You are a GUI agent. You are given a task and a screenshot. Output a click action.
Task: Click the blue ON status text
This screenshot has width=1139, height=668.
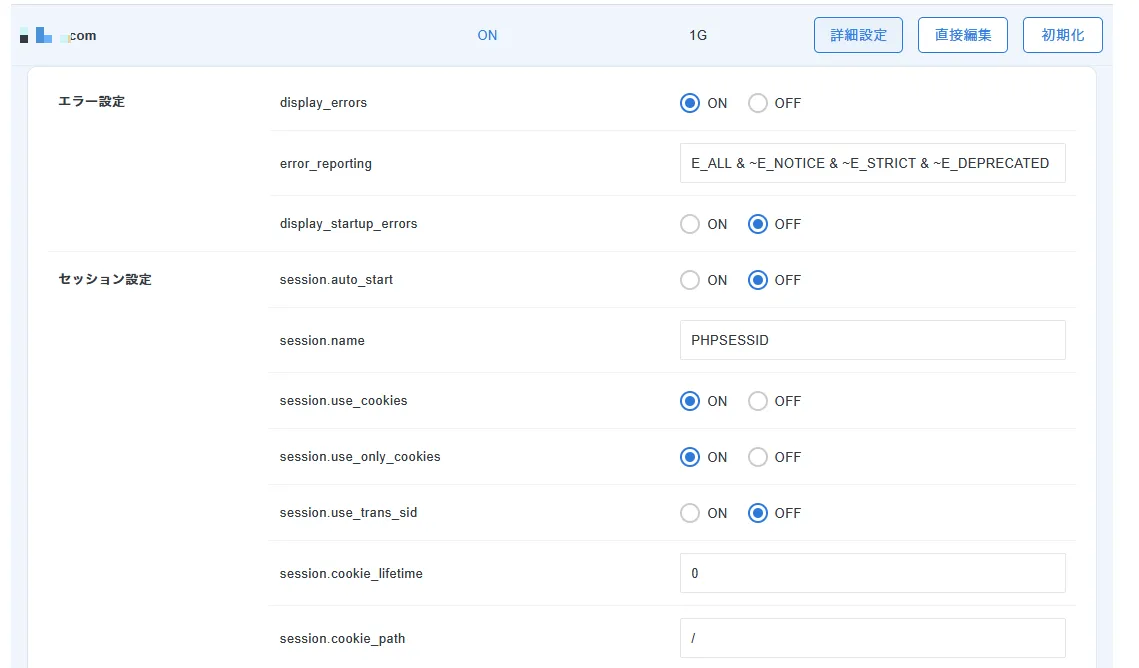point(487,36)
